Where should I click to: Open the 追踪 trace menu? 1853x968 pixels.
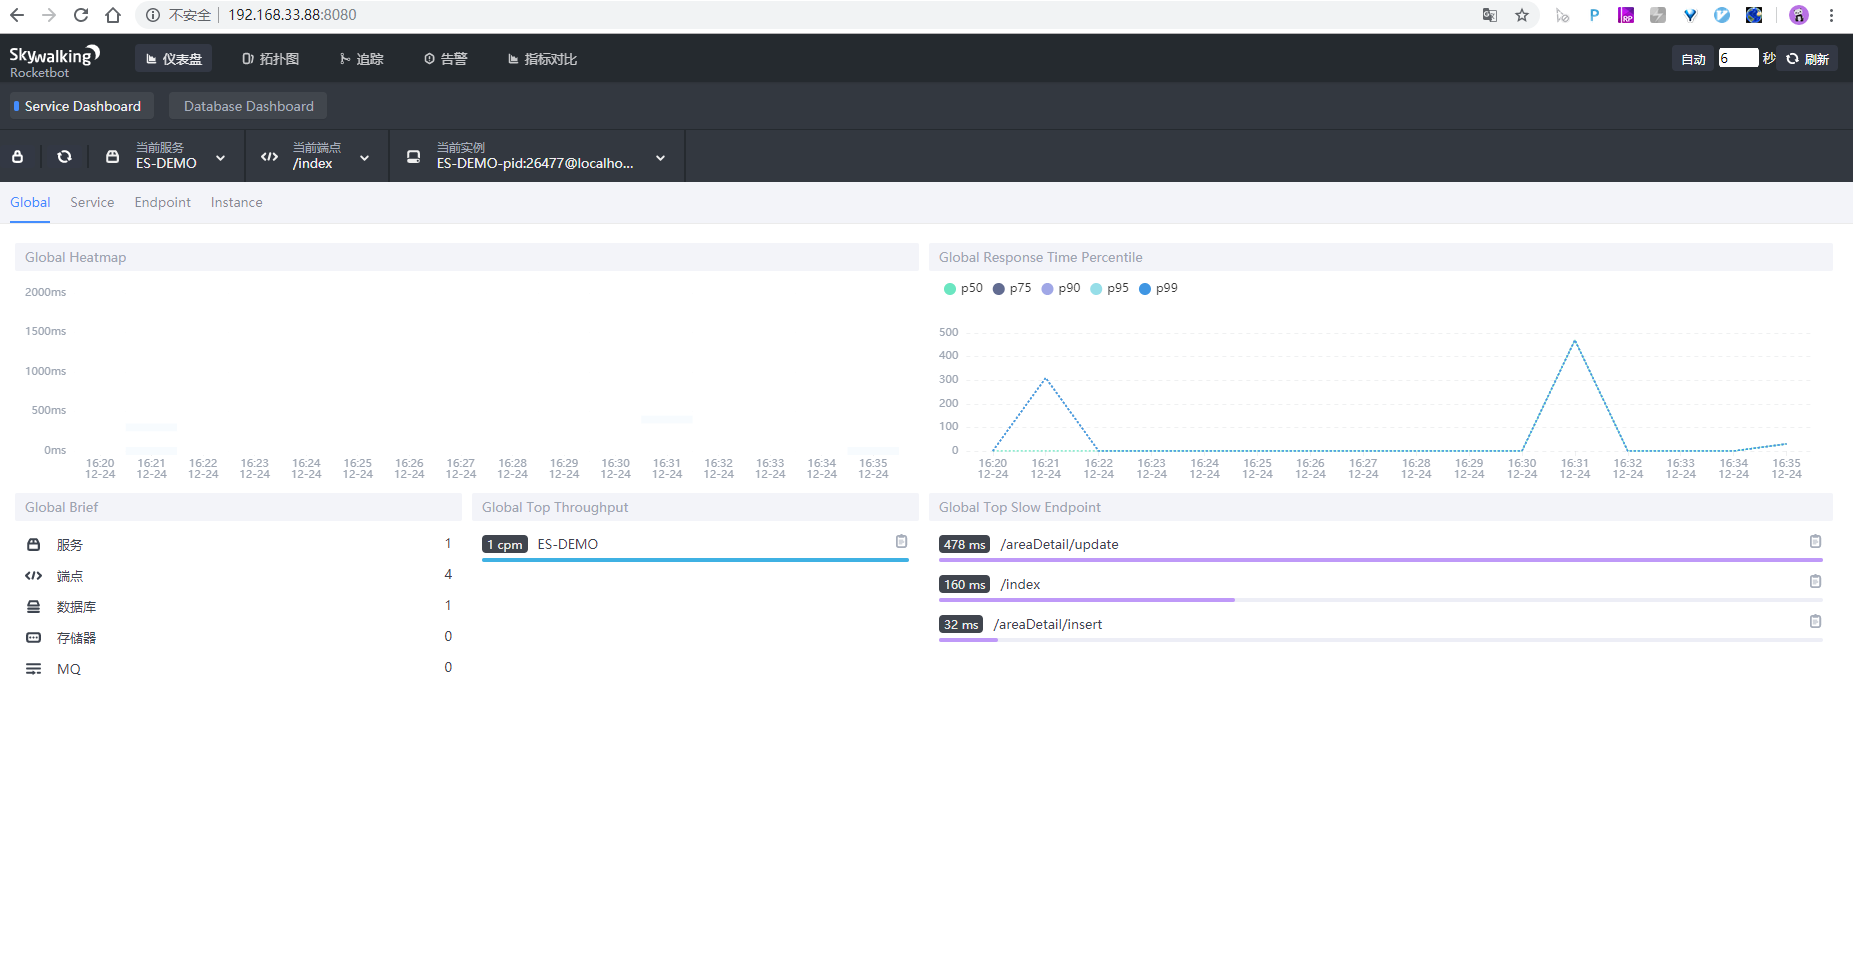[362, 59]
